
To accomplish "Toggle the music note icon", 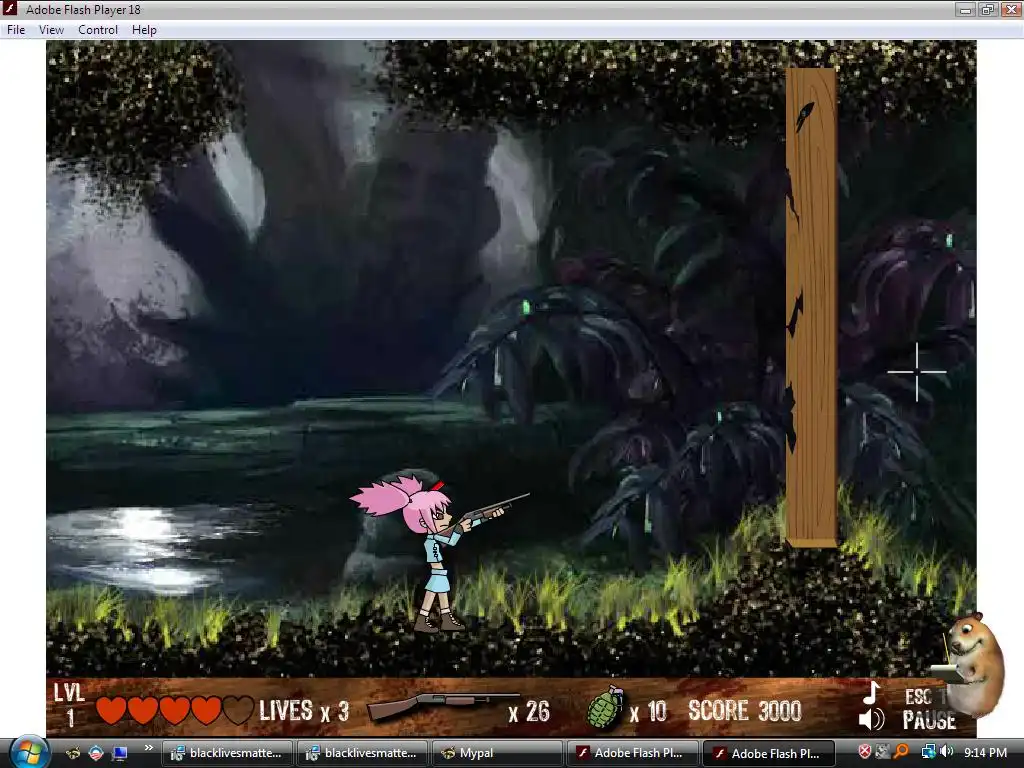I will [x=872, y=693].
